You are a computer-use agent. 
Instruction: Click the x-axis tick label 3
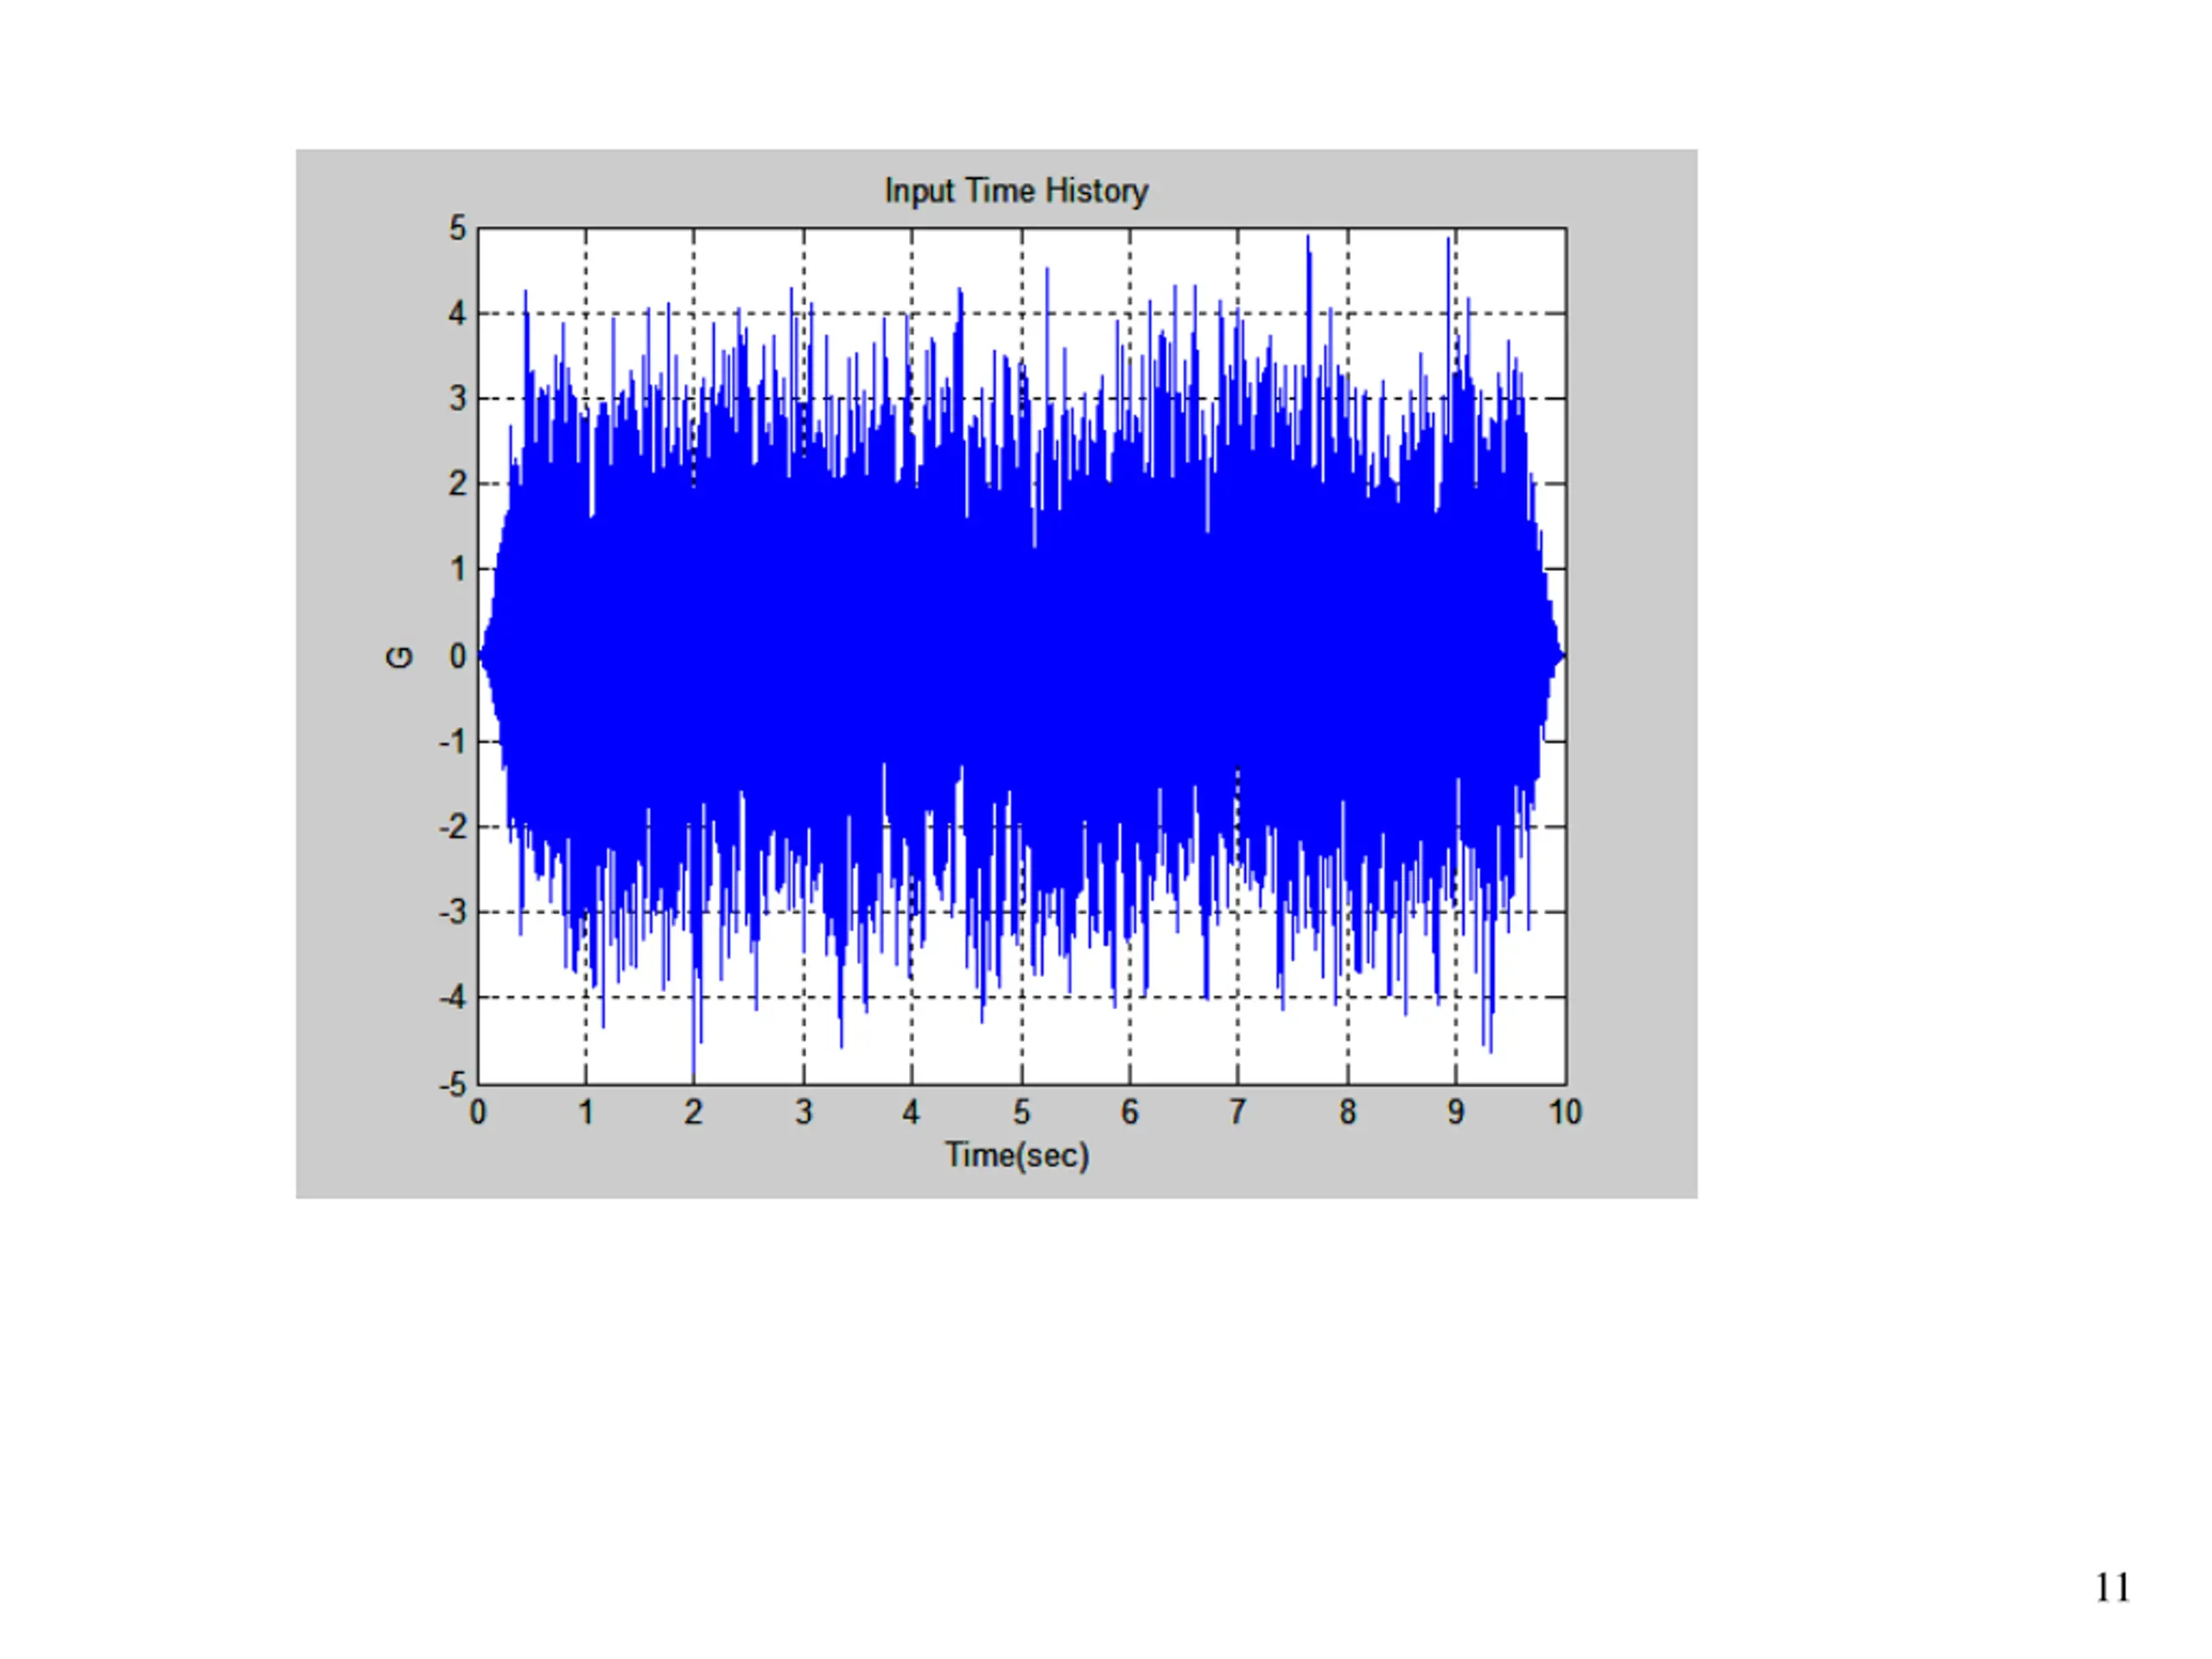[803, 1112]
